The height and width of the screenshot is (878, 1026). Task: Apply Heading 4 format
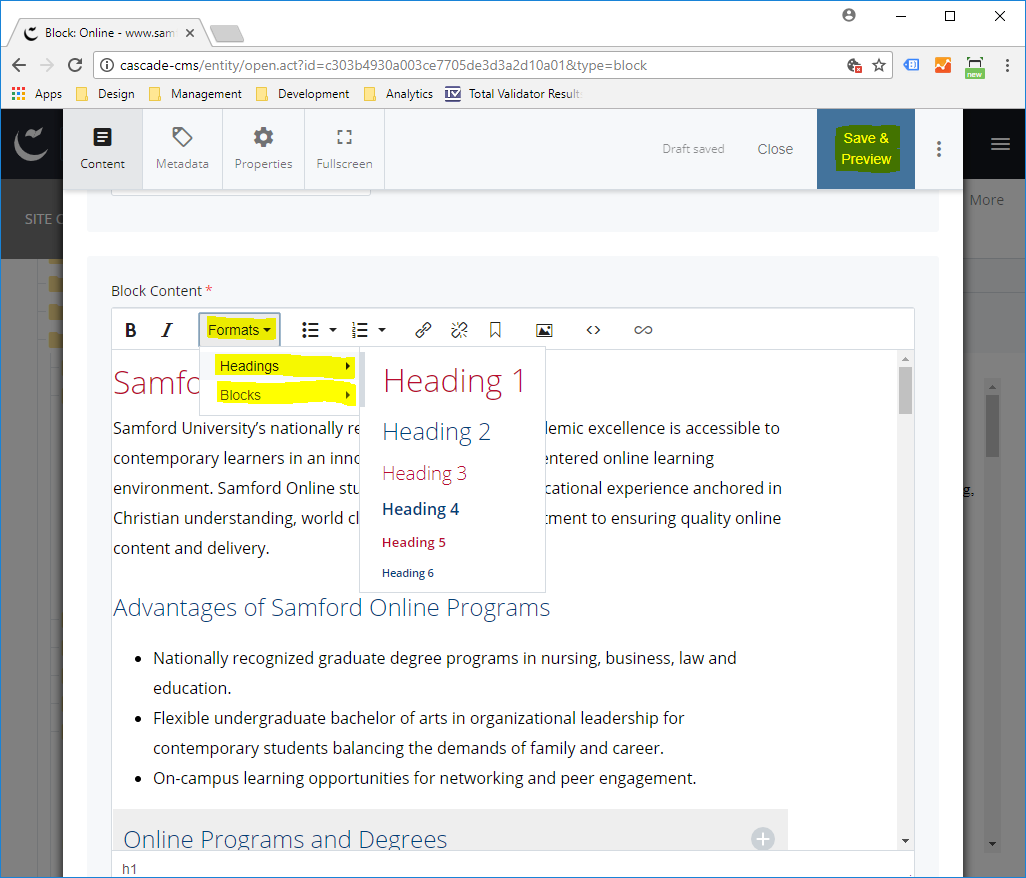pyautogui.click(x=420, y=509)
